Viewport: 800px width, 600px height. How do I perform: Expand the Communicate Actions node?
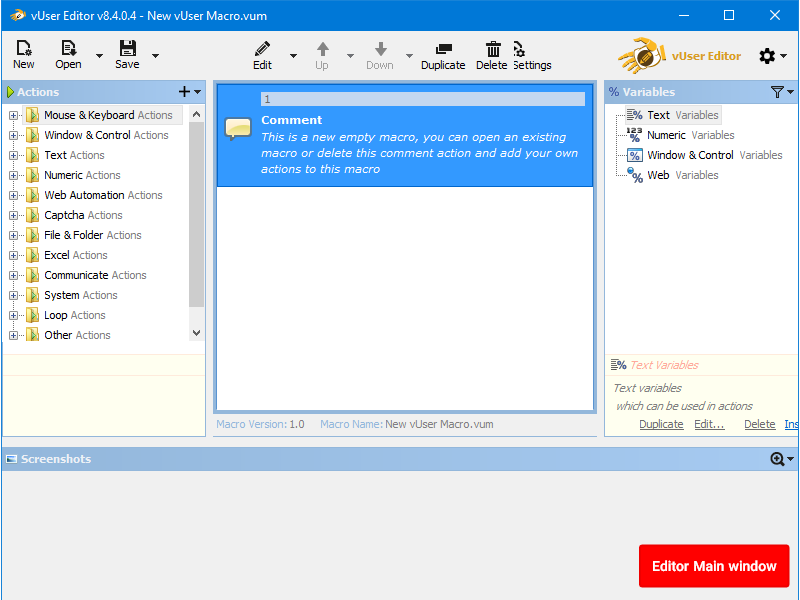[x=13, y=275]
